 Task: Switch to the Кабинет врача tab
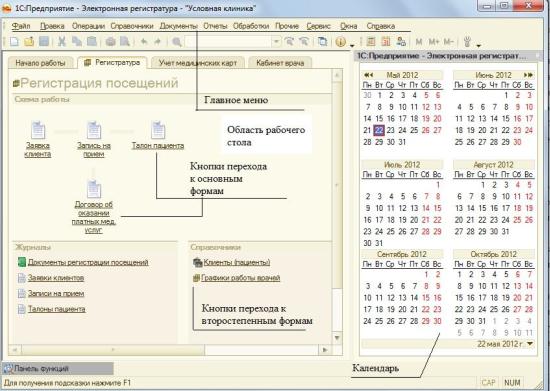pos(280,63)
